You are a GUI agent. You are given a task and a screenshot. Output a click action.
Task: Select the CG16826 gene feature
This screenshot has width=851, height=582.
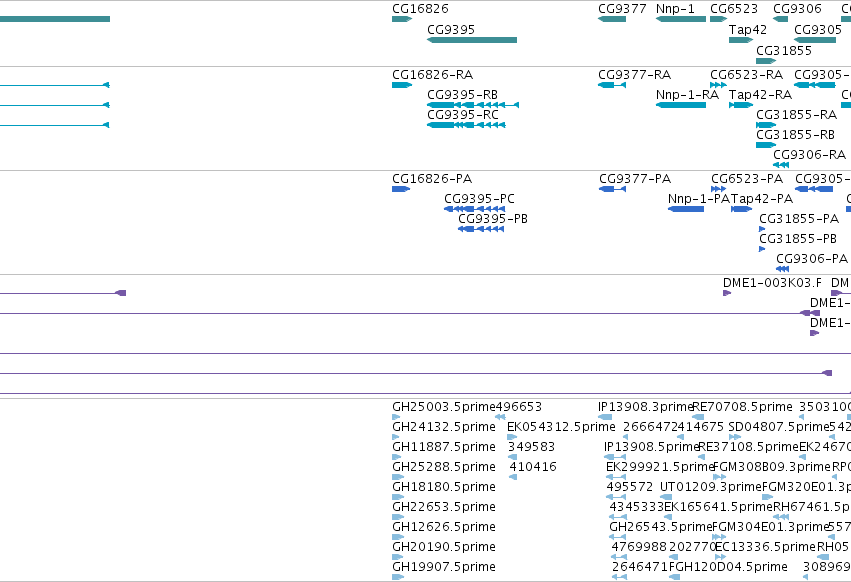click(402, 19)
